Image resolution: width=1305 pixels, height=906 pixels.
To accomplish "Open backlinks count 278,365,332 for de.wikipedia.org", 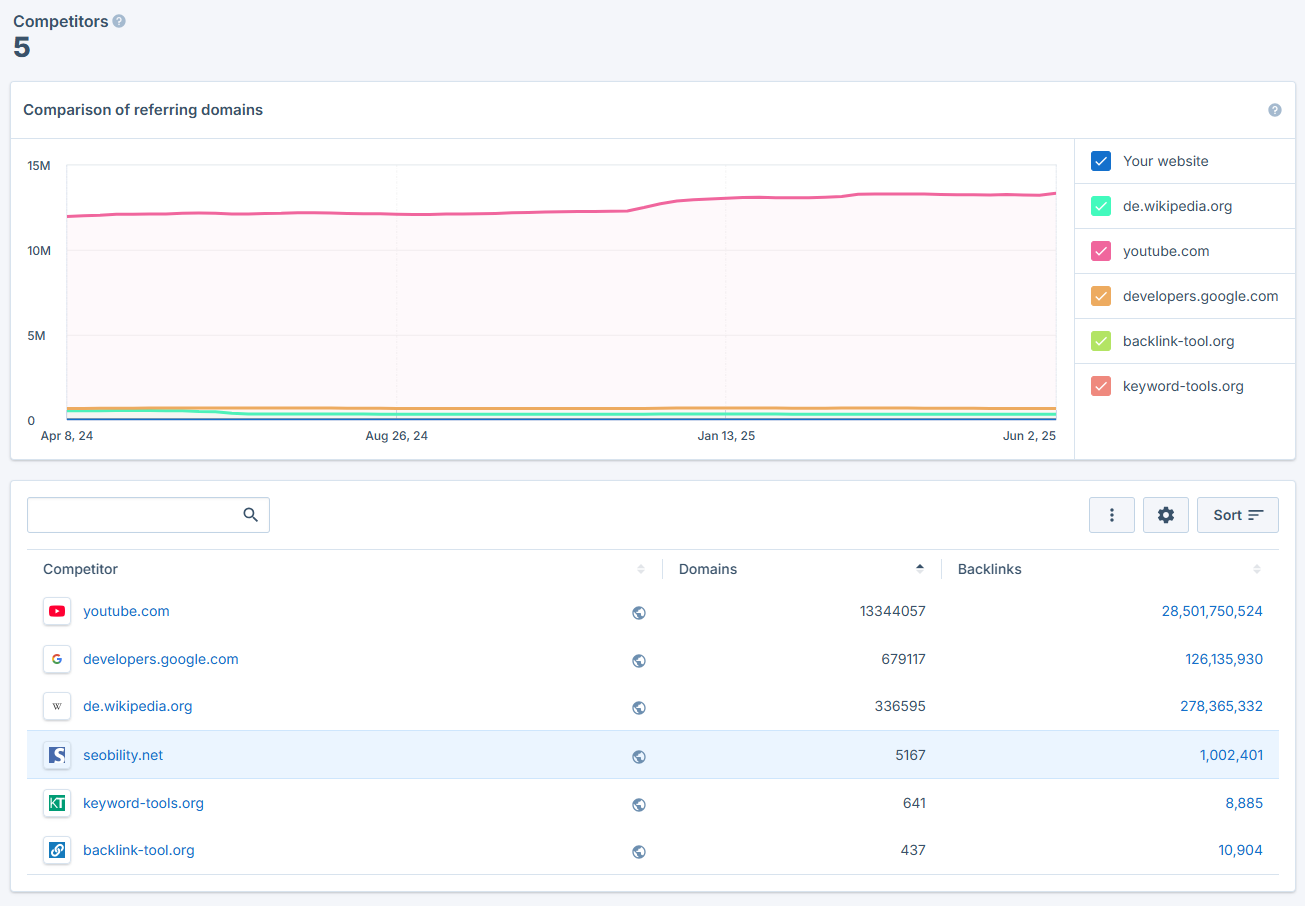I will tap(1221, 706).
